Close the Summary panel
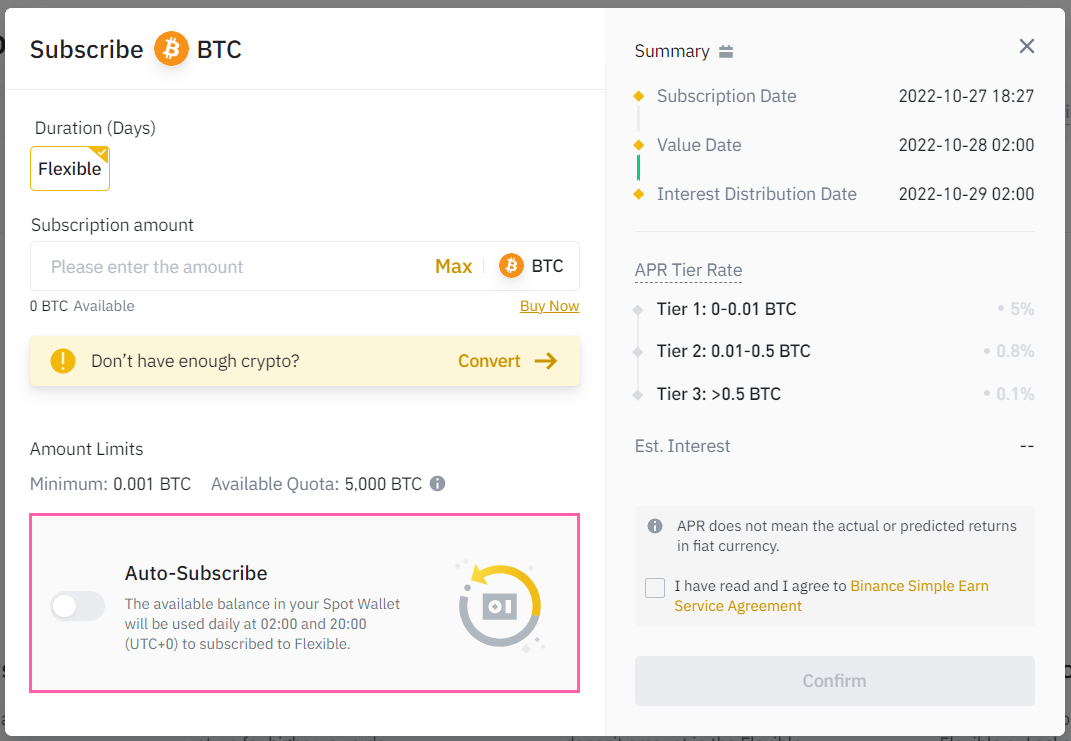The width and height of the screenshot is (1071, 741). point(1026,46)
